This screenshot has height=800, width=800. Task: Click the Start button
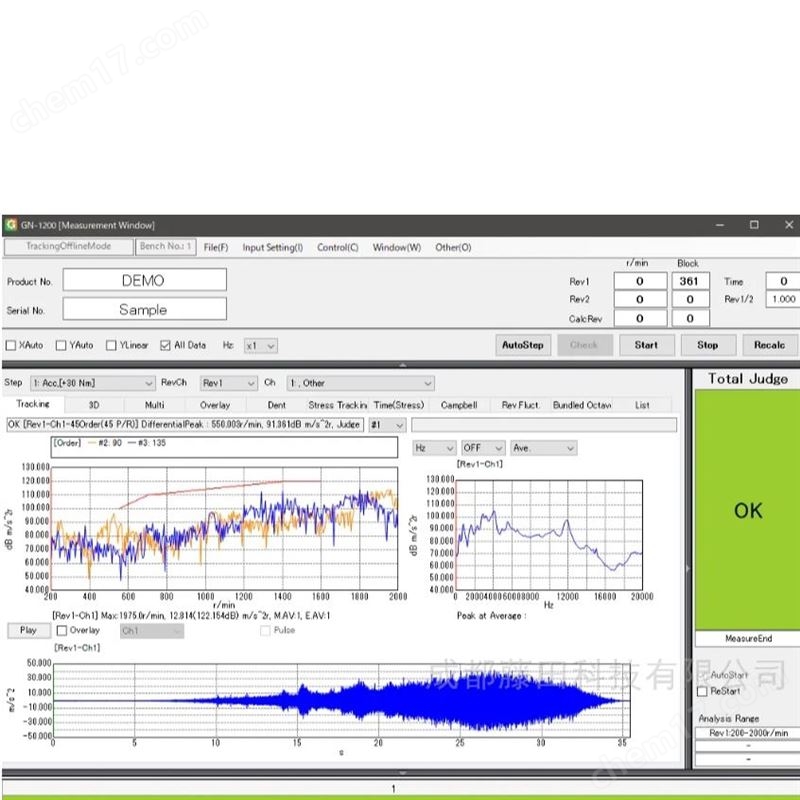click(x=646, y=345)
